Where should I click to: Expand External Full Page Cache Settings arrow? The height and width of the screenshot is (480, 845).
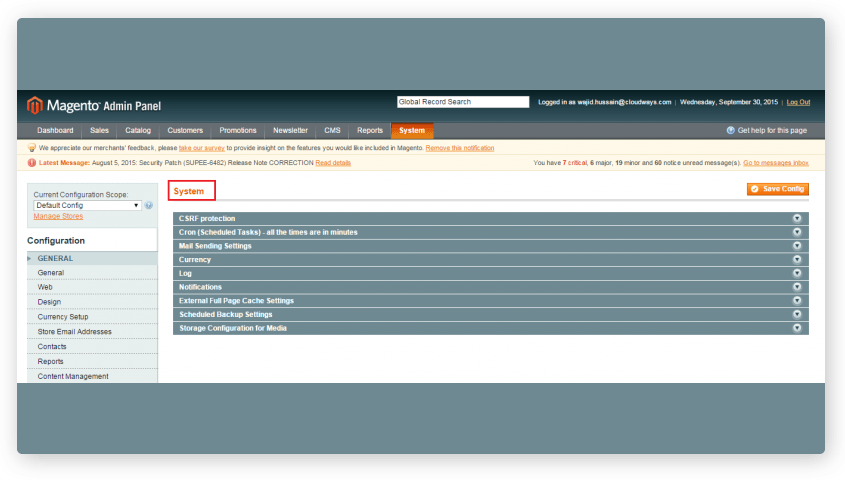pos(796,301)
